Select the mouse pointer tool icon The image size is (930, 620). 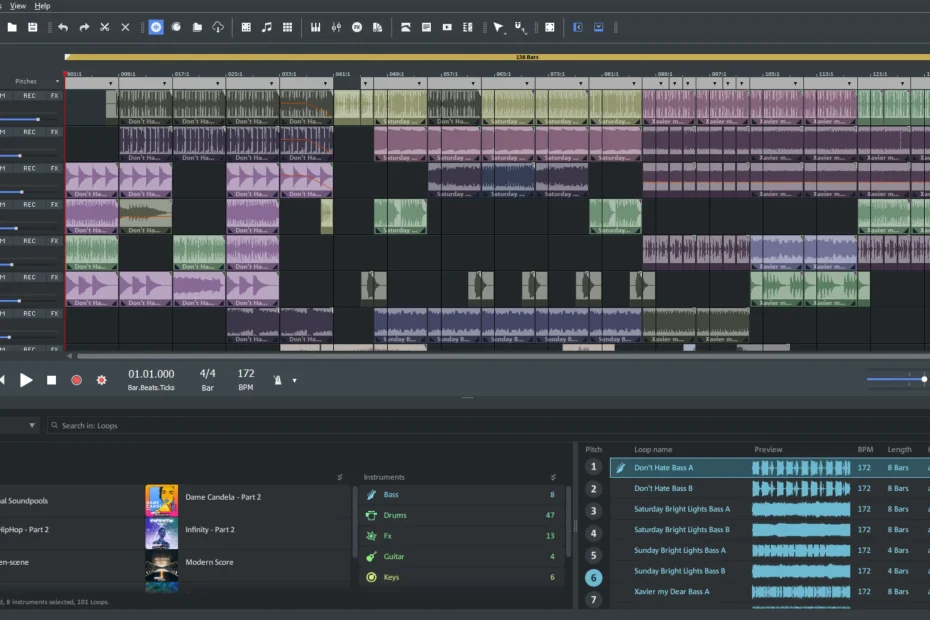[x=498, y=27]
